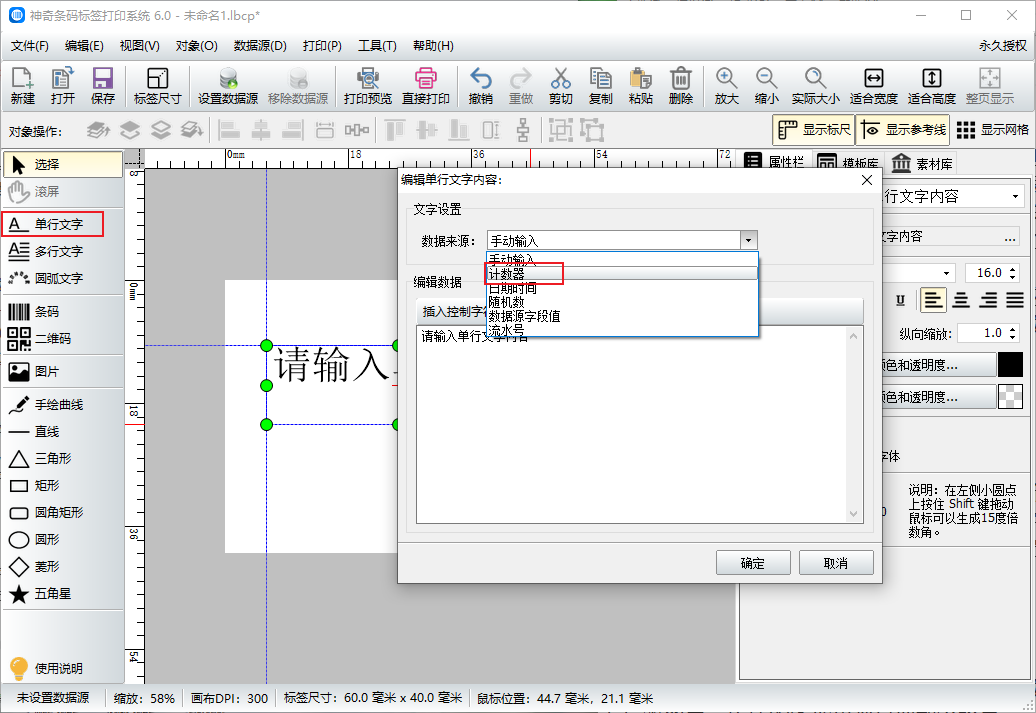This screenshot has height=713, width=1036.
Task: Click the 确定 button
Action: pos(753,563)
